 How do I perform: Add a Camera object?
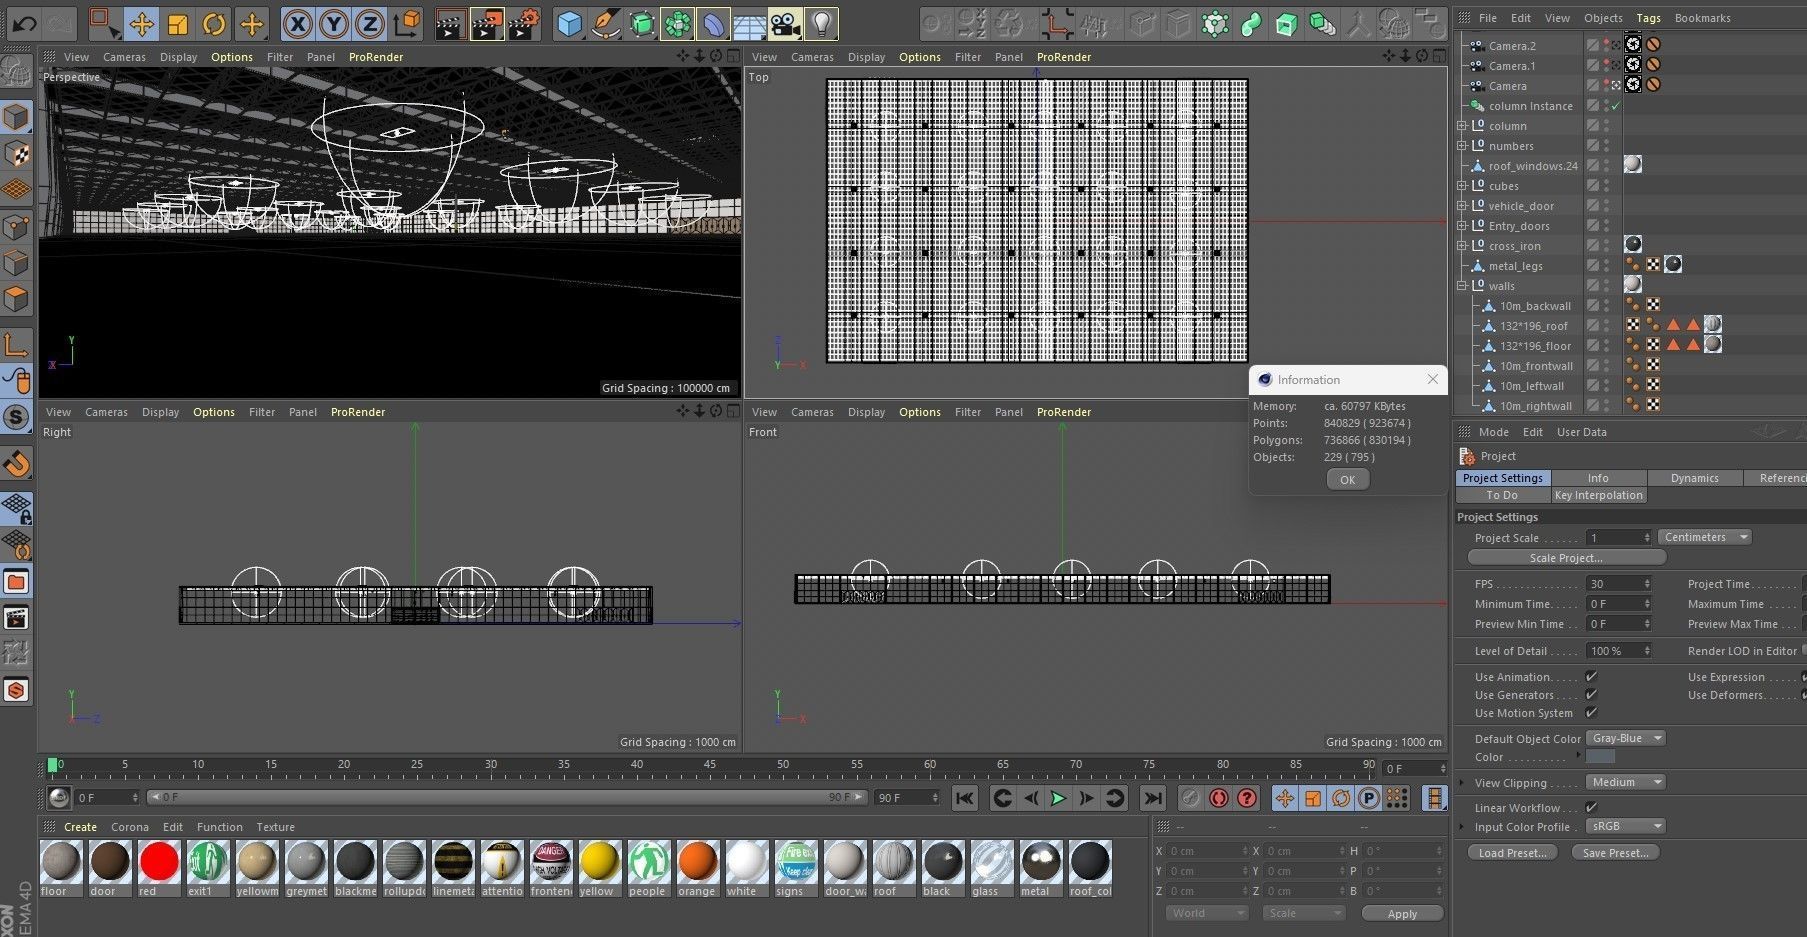pos(786,24)
